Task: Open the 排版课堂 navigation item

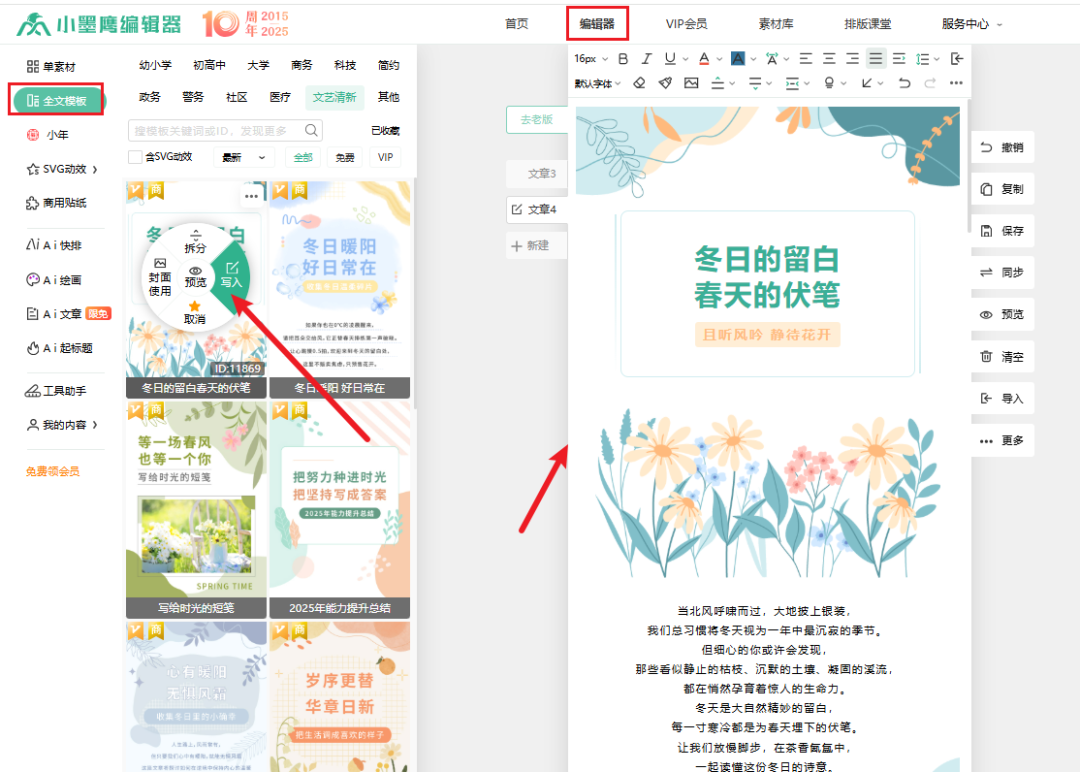Action: (867, 24)
